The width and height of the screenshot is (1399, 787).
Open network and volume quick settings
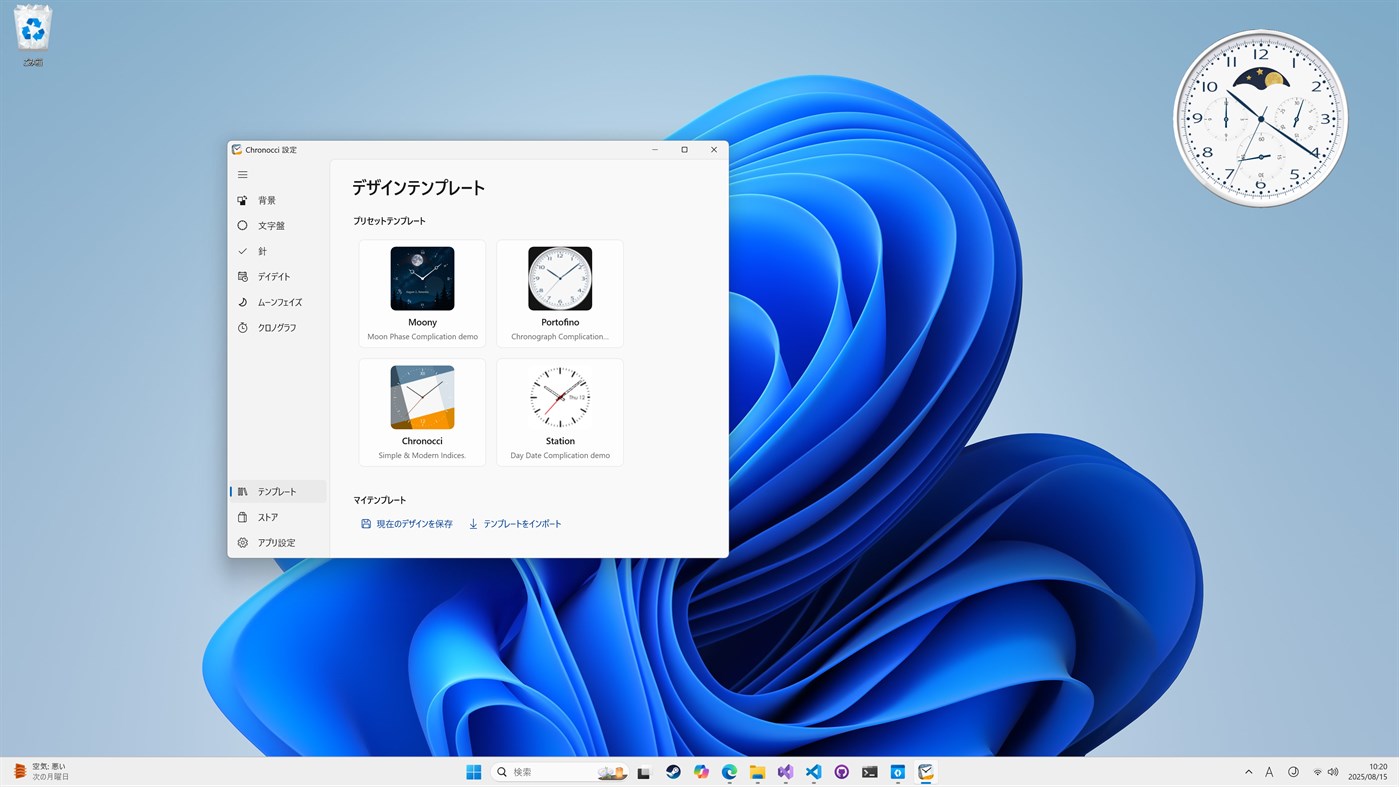click(x=1325, y=772)
